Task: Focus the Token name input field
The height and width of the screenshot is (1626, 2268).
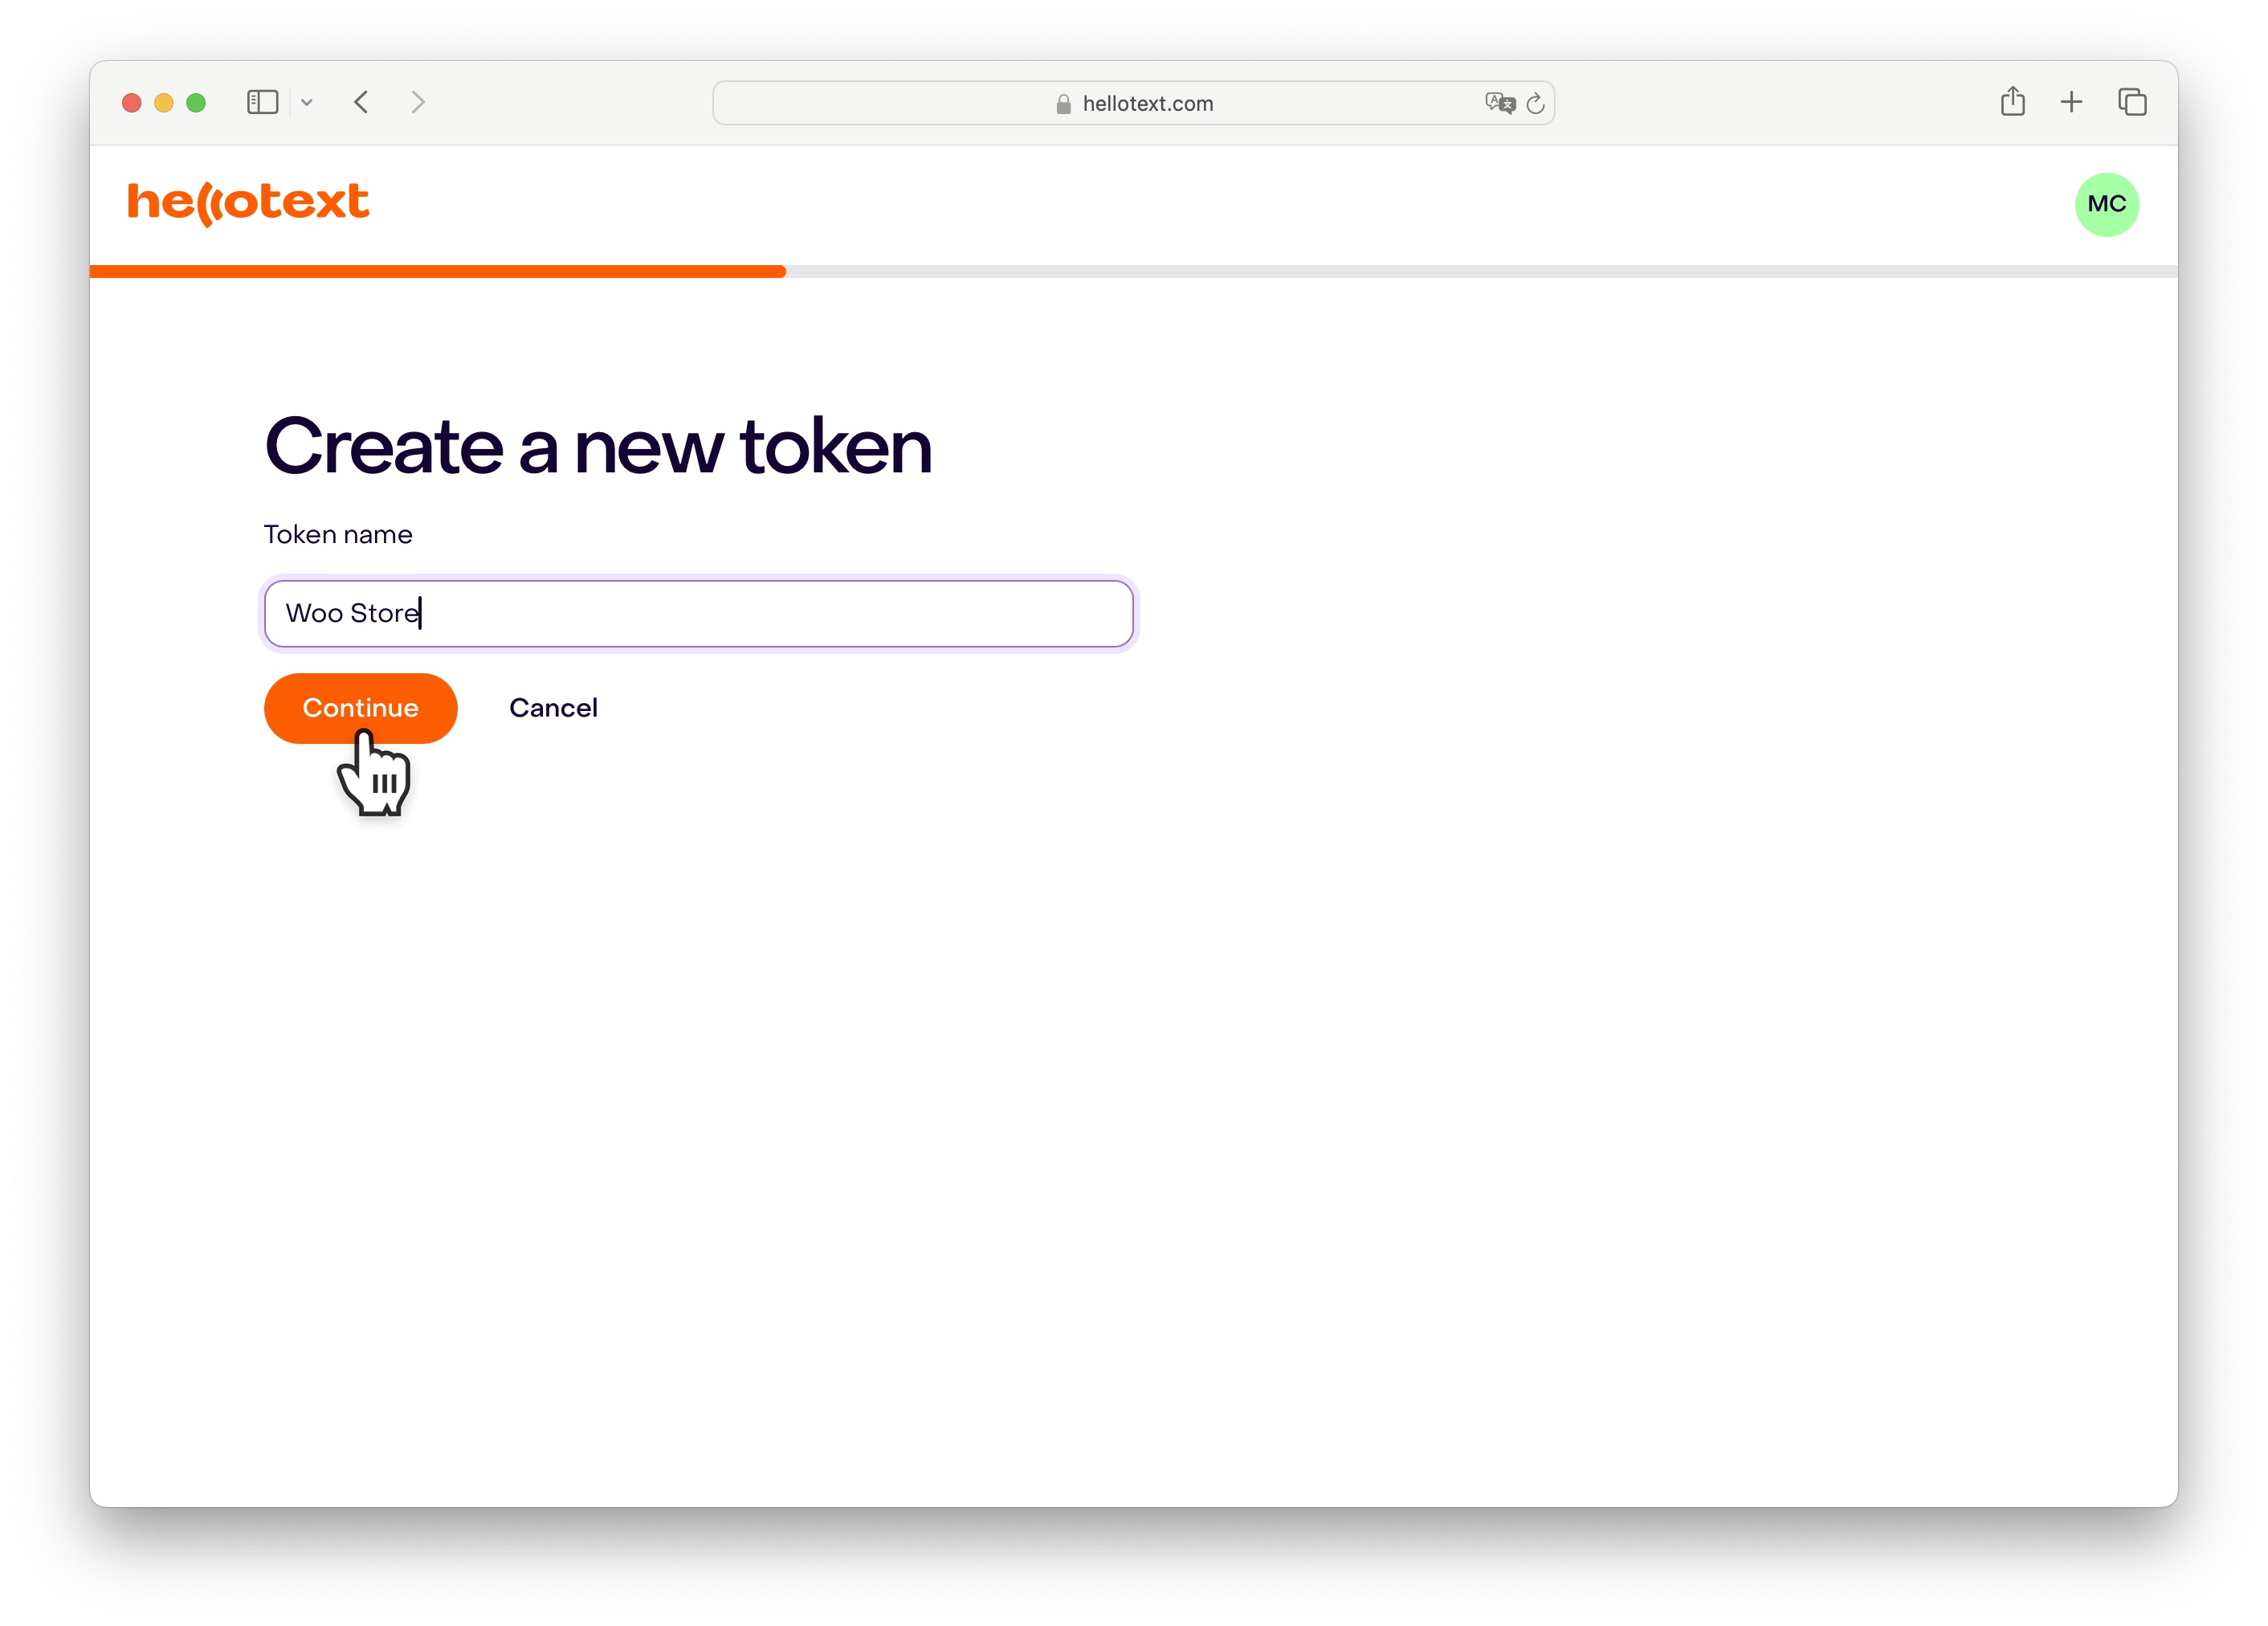Action: pyautogui.click(x=698, y=613)
